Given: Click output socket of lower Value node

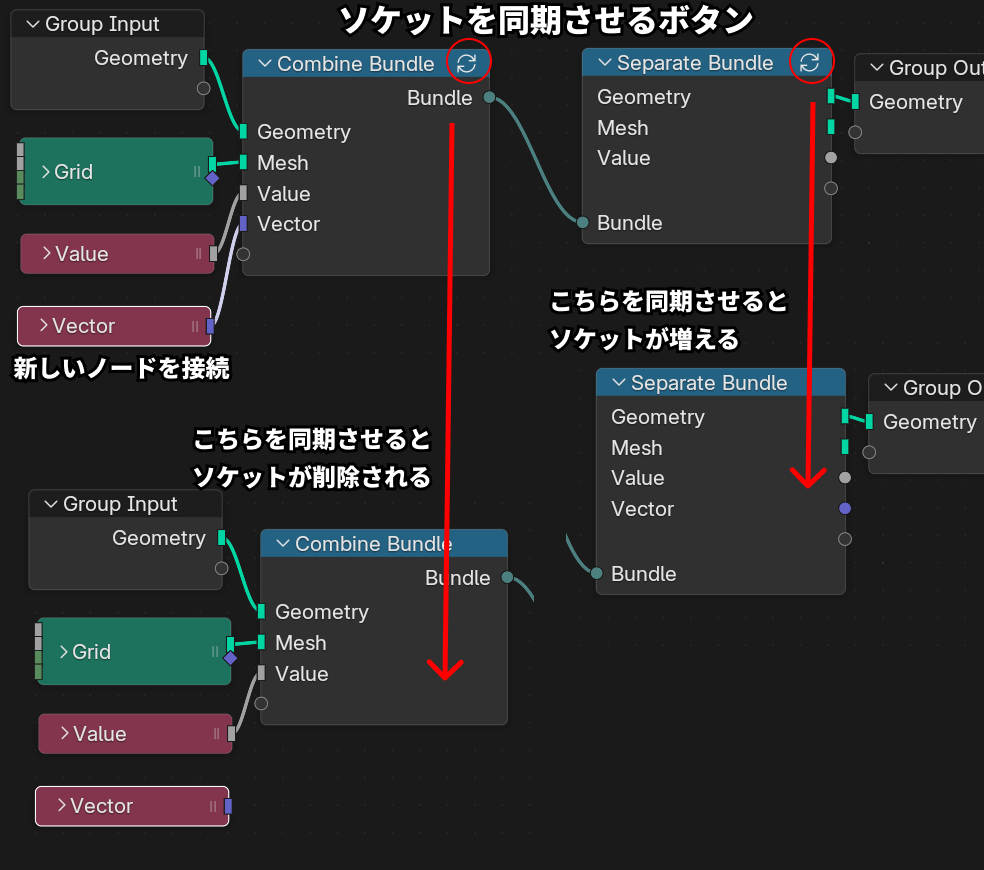Looking at the screenshot, I should (232, 734).
